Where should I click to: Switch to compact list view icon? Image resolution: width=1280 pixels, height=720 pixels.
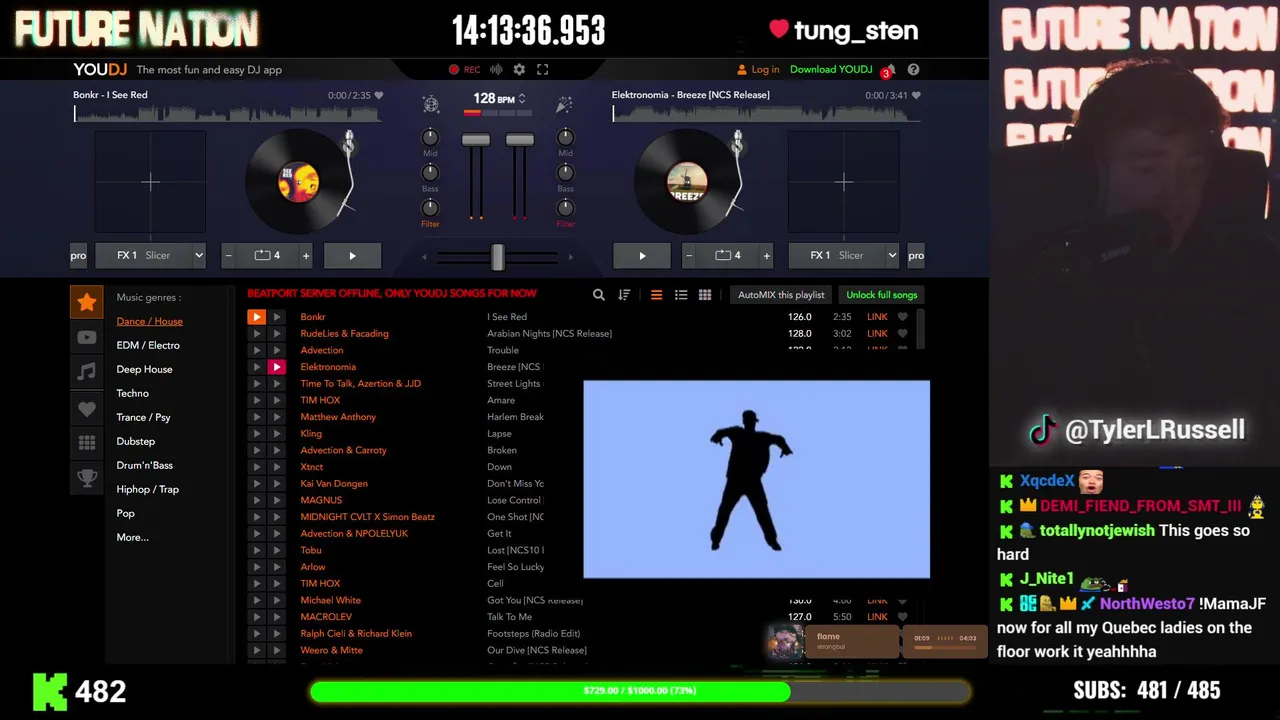click(x=657, y=295)
